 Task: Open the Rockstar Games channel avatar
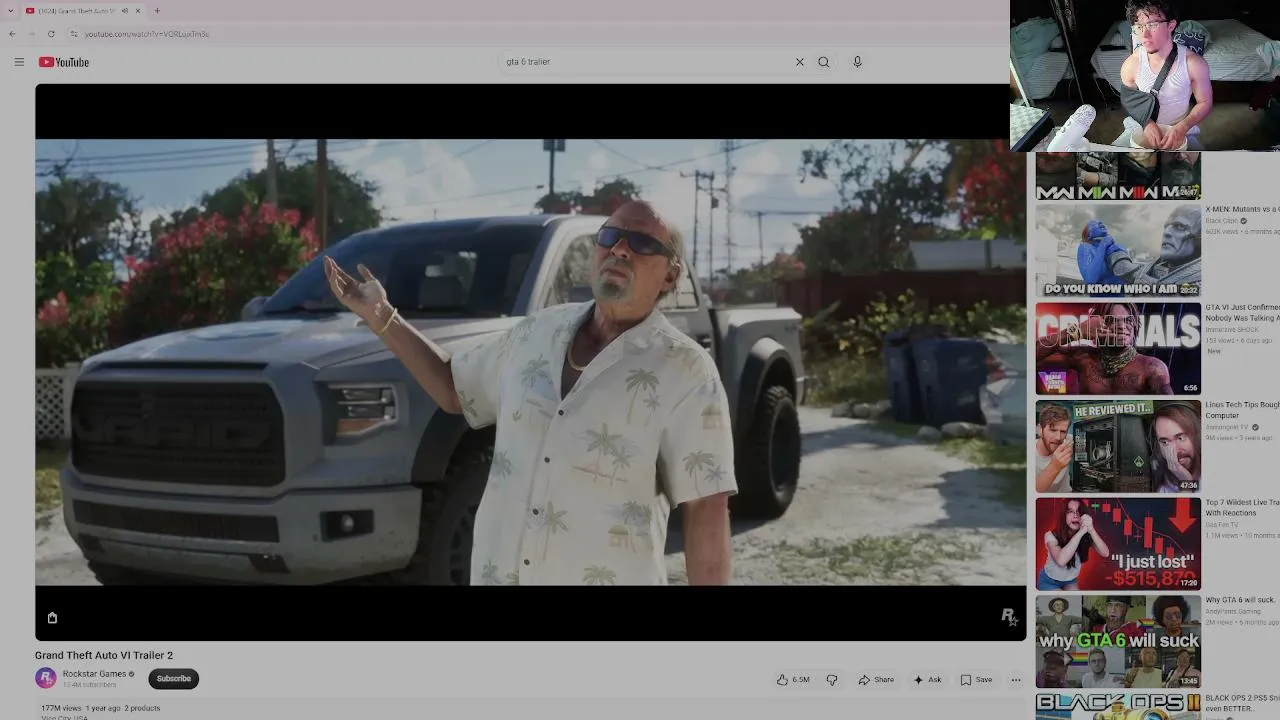[x=46, y=678]
